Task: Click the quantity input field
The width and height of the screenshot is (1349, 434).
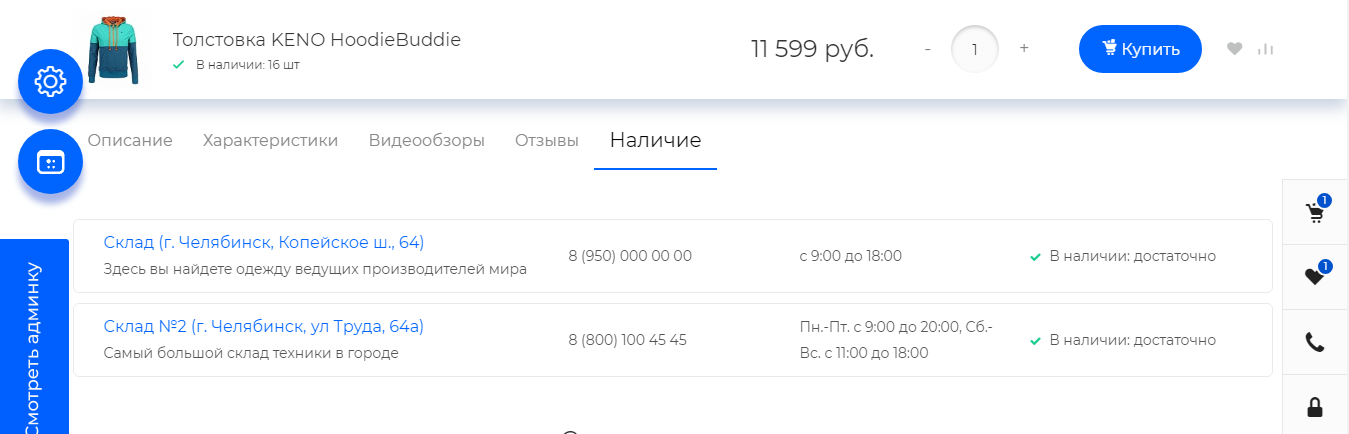Action: [x=975, y=49]
